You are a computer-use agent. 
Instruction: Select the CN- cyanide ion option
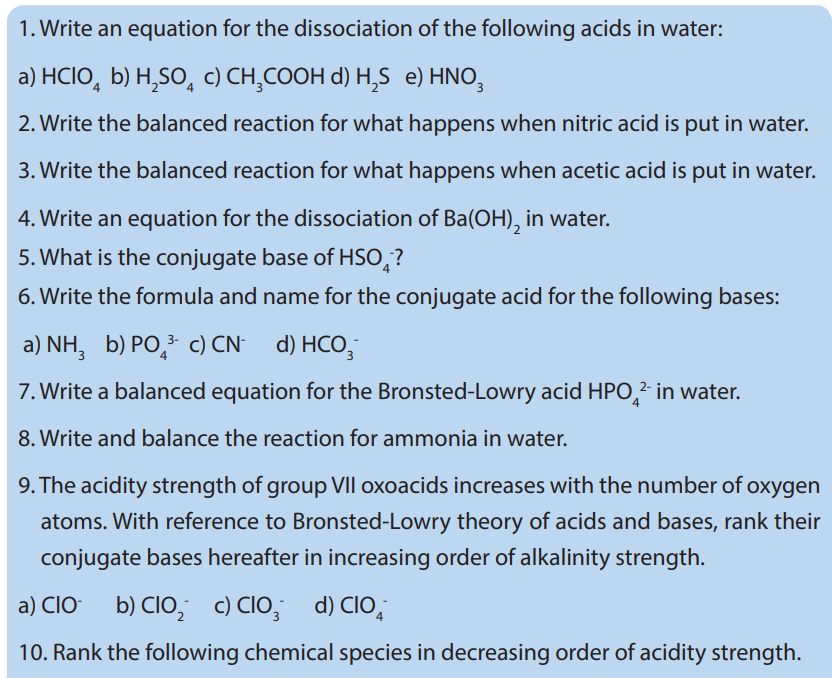pyautogui.click(x=228, y=344)
